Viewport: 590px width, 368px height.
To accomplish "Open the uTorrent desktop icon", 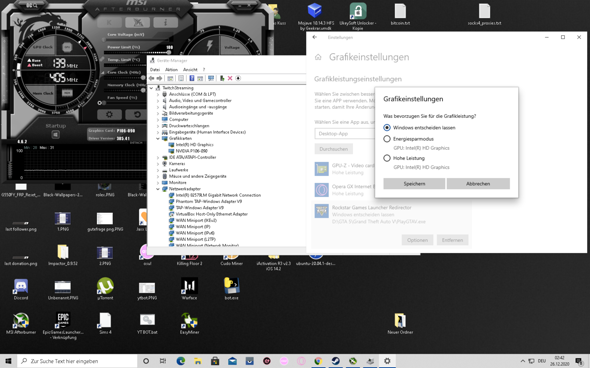I will pyautogui.click(x=105, y=289).
